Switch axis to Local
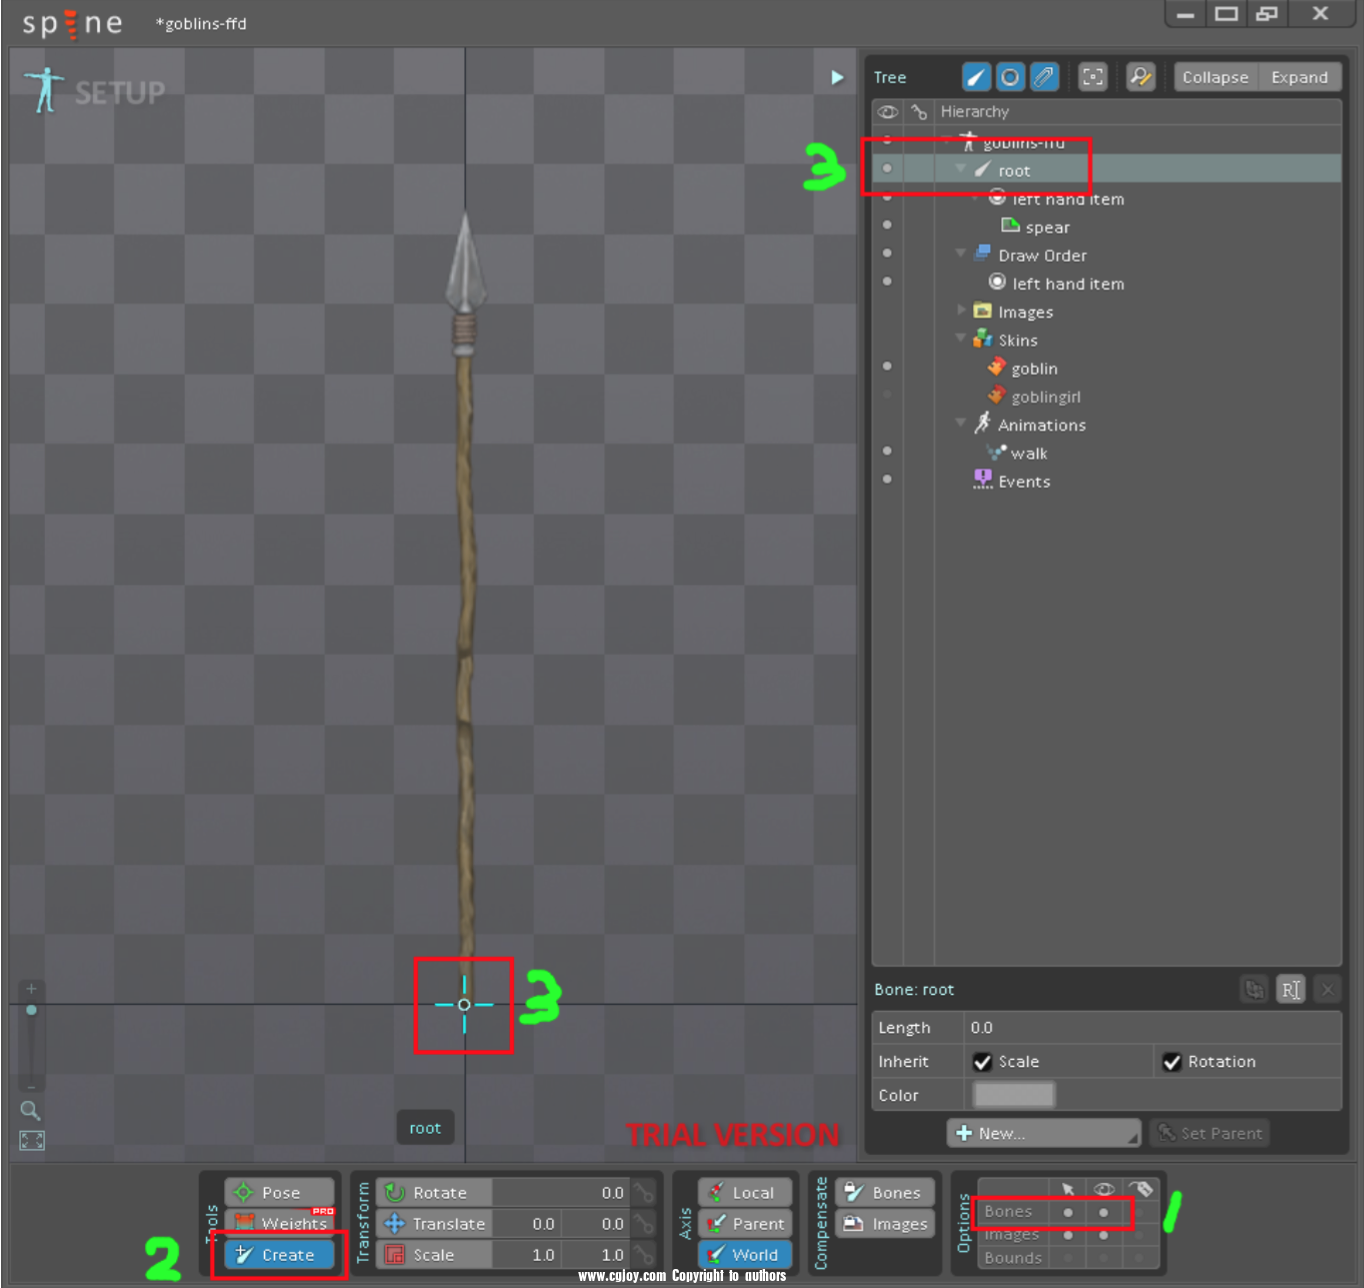 point(745,1192)
